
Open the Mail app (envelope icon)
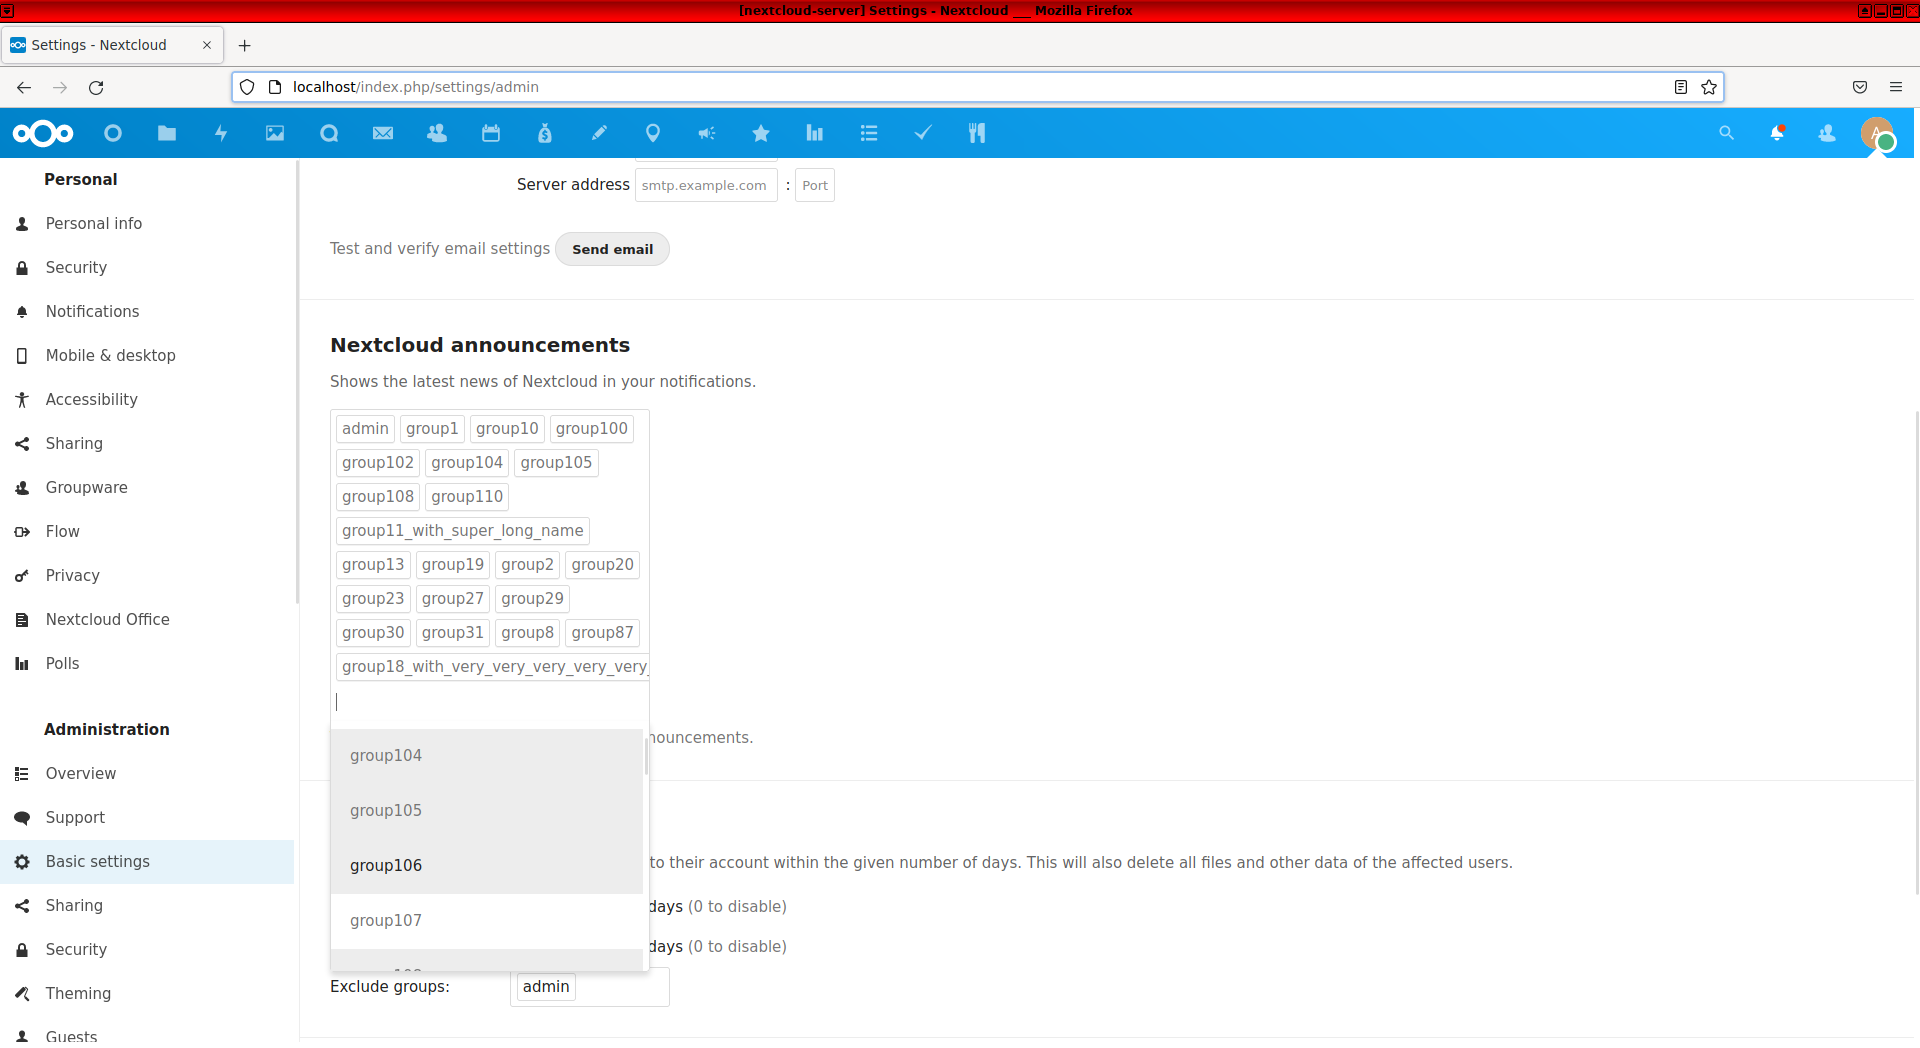click(383, 133)
